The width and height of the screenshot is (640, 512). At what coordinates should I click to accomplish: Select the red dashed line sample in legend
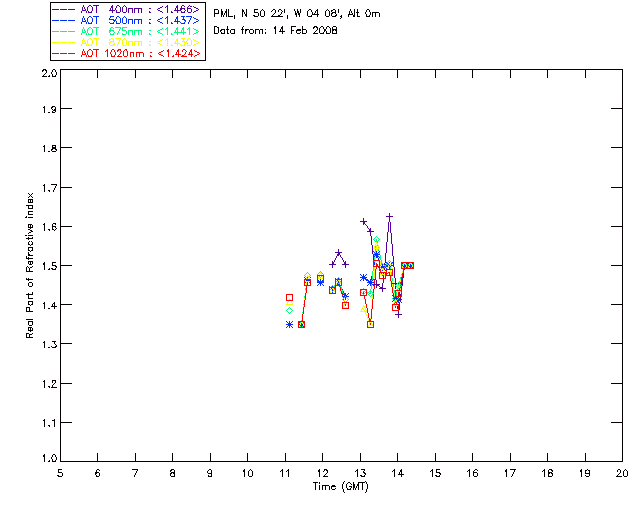click(64, 53)
